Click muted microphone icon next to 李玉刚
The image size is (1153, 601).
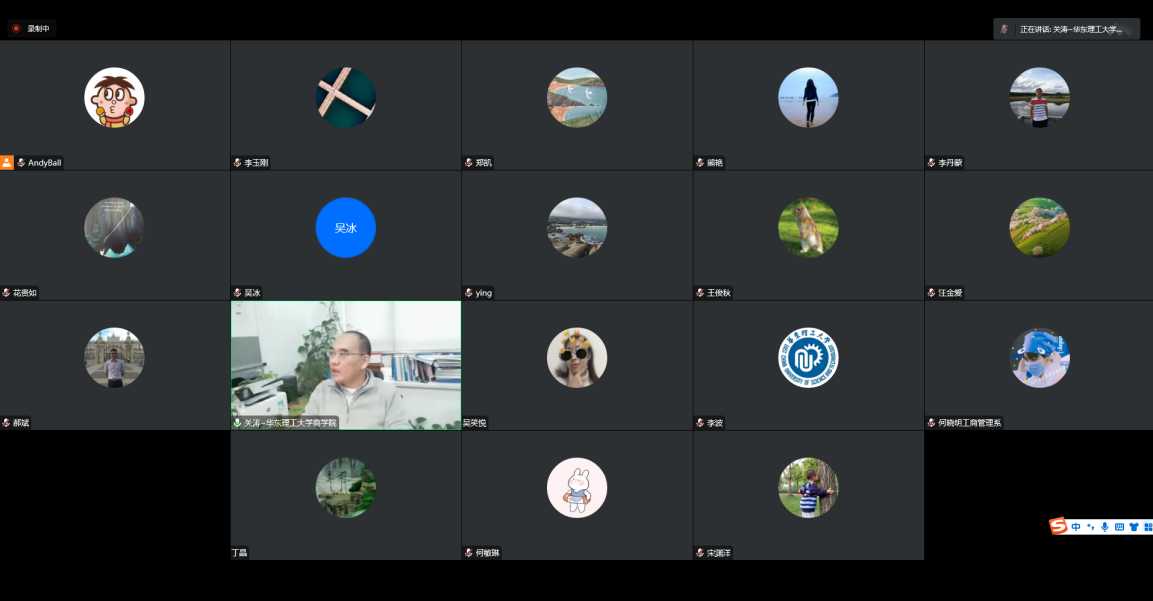coord(237,163)
